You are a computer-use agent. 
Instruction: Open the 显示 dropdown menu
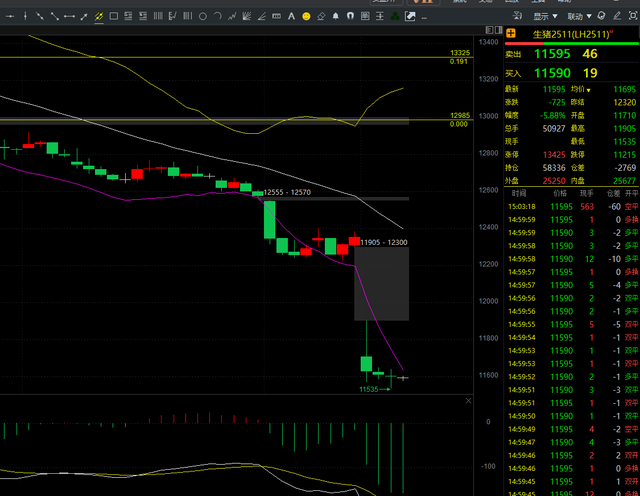[x=545, y=16]
